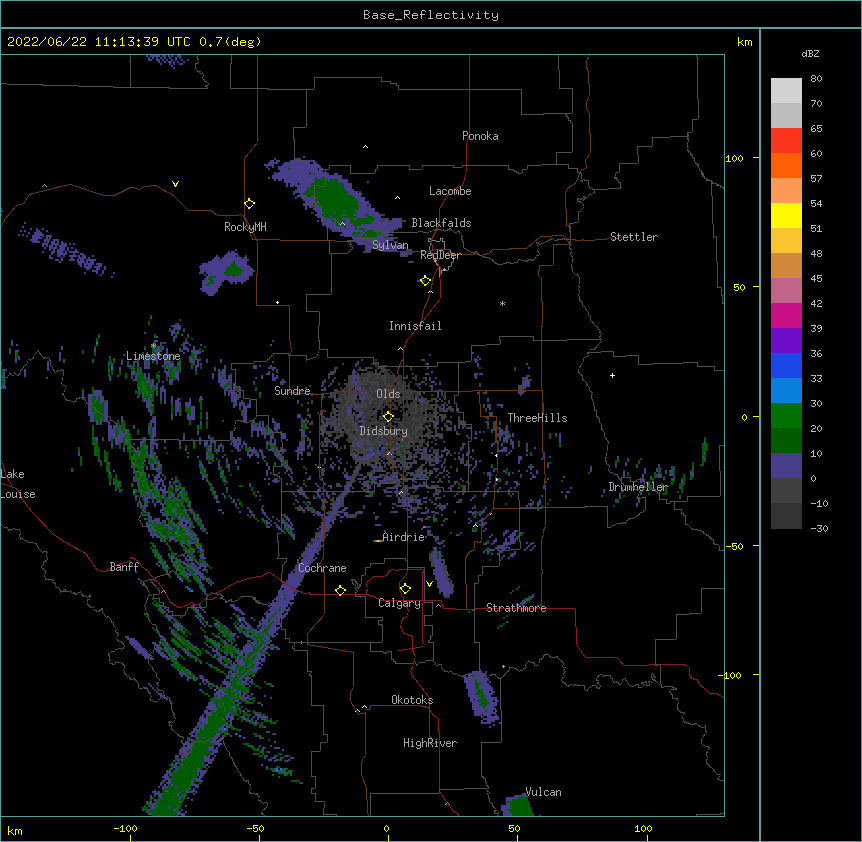Click the yellow diamond marker above Calgary label
This screenshot has width=862, height=842.
pos(405,589)
